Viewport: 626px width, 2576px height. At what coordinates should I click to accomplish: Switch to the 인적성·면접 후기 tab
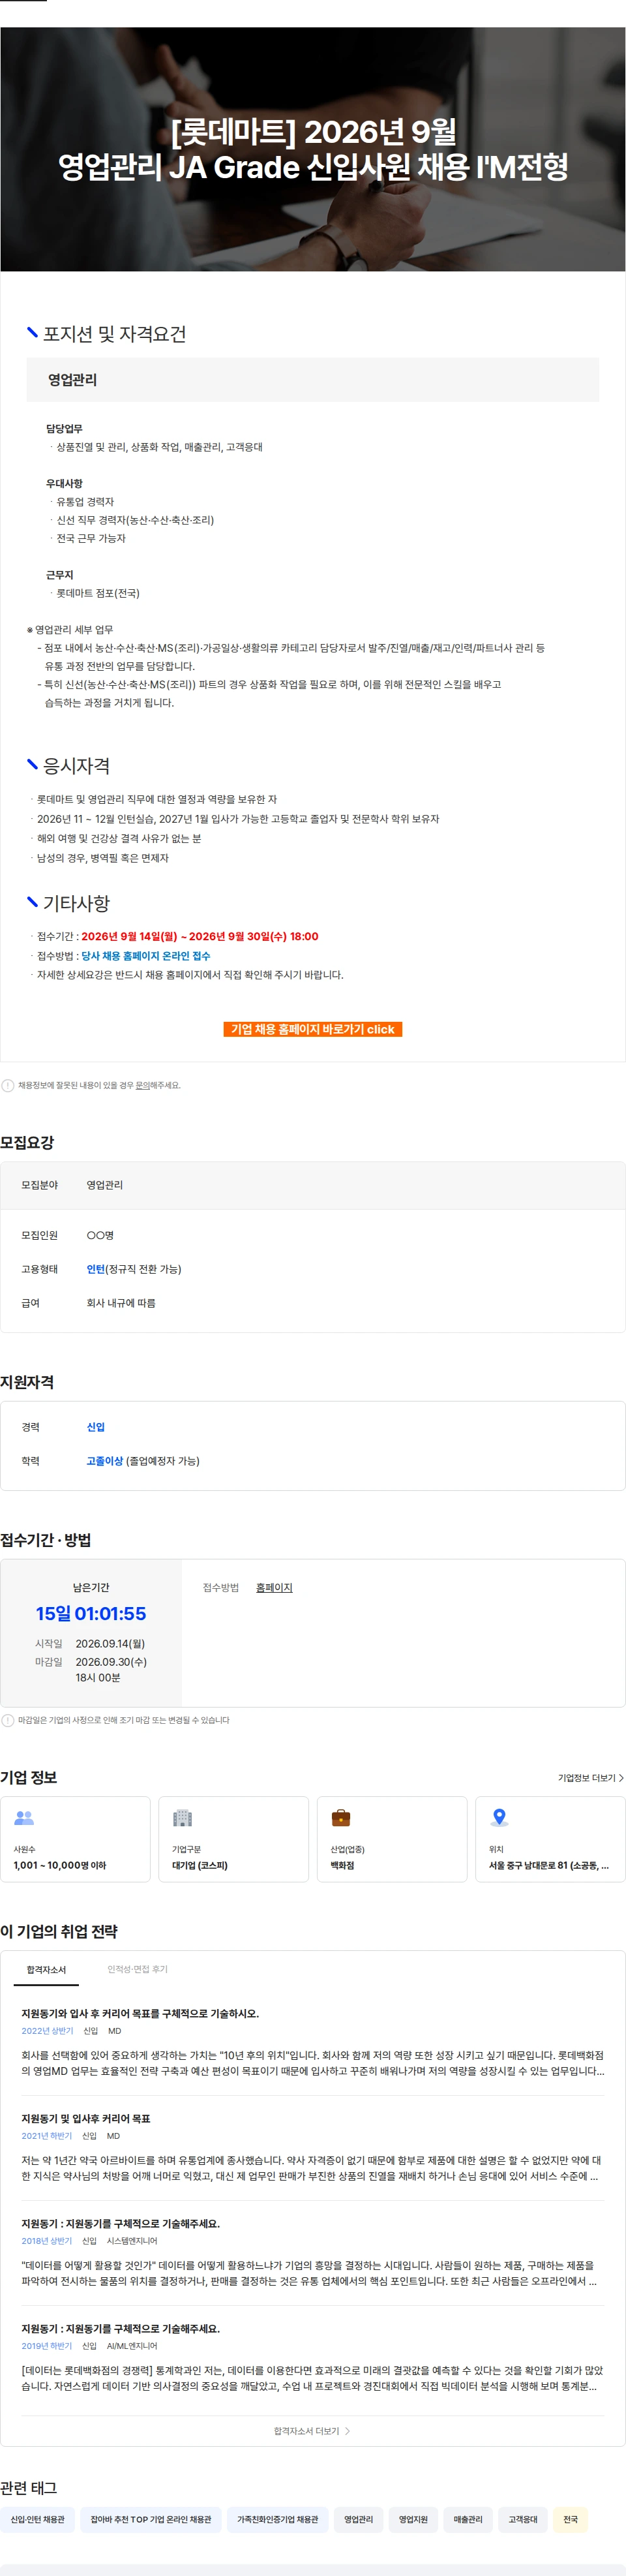[138, 1969]
